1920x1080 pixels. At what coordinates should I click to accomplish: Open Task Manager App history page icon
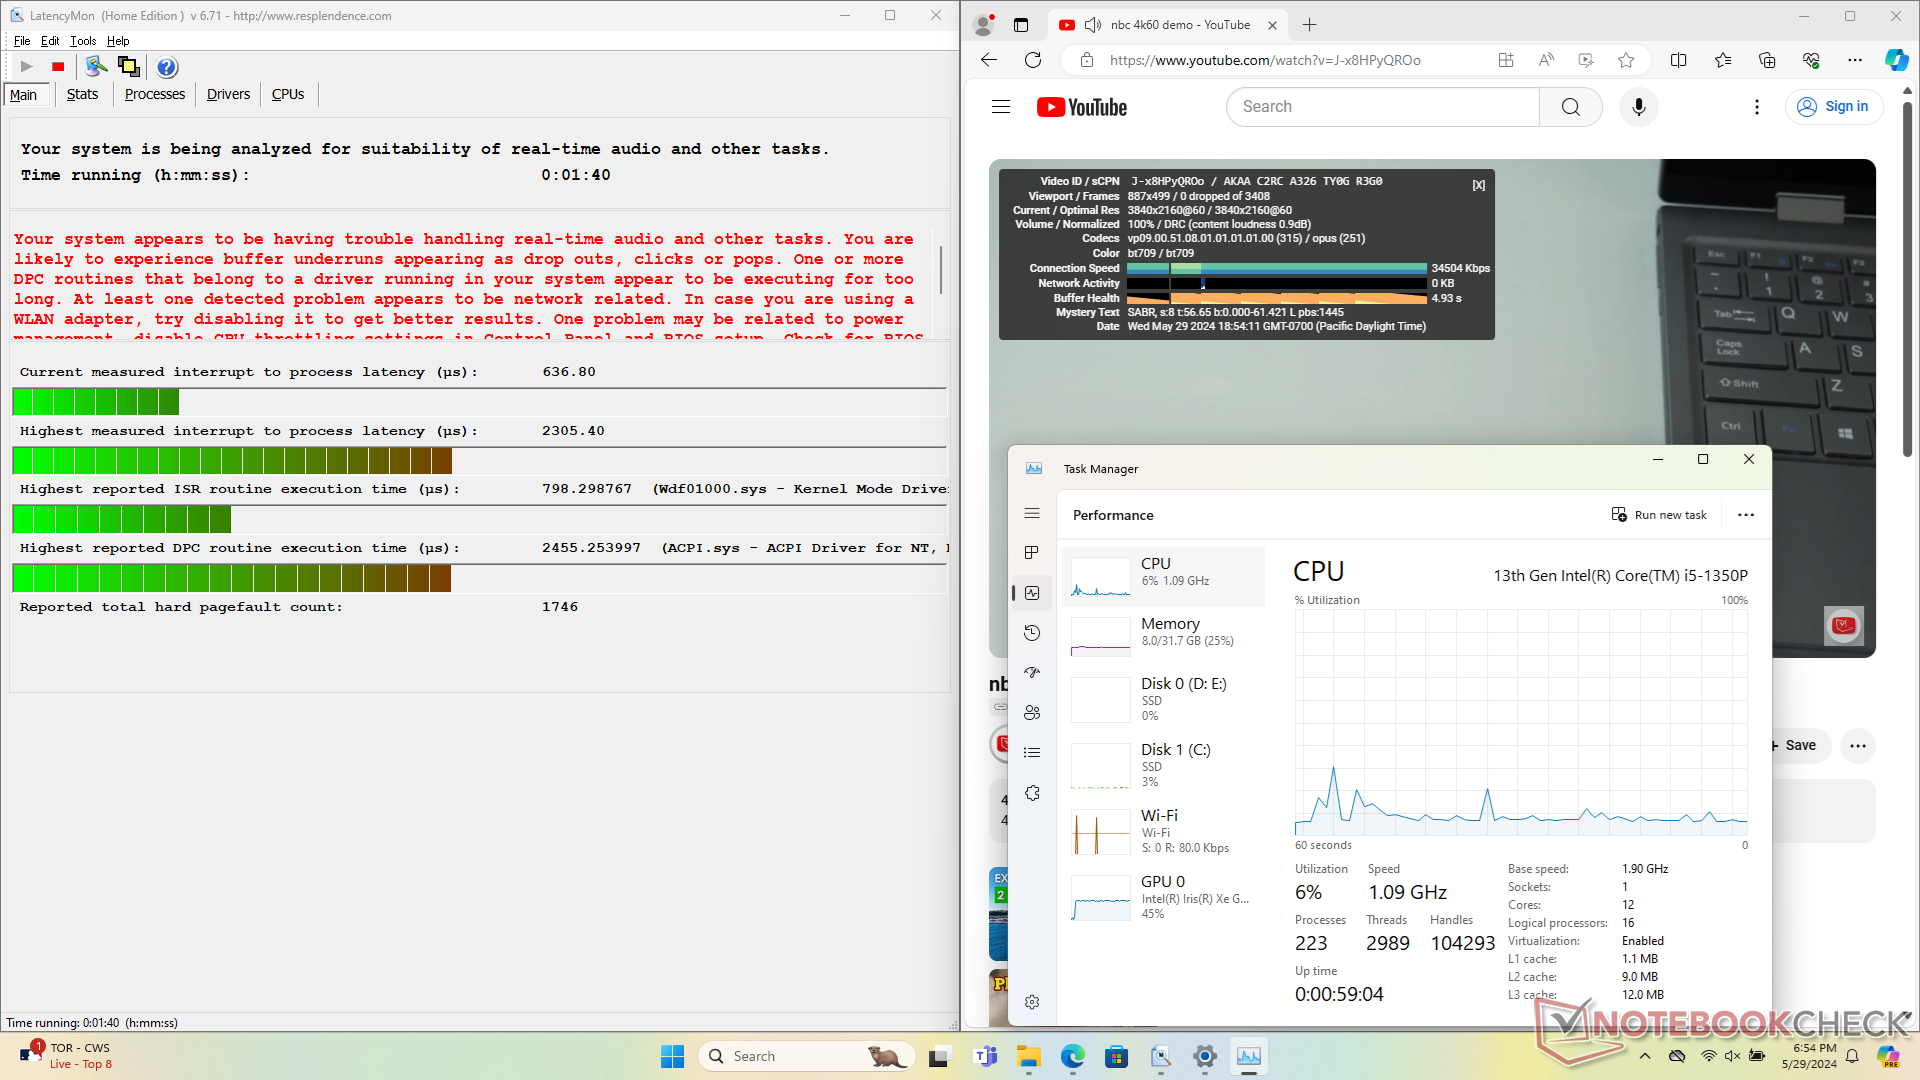coord(1032,633)
